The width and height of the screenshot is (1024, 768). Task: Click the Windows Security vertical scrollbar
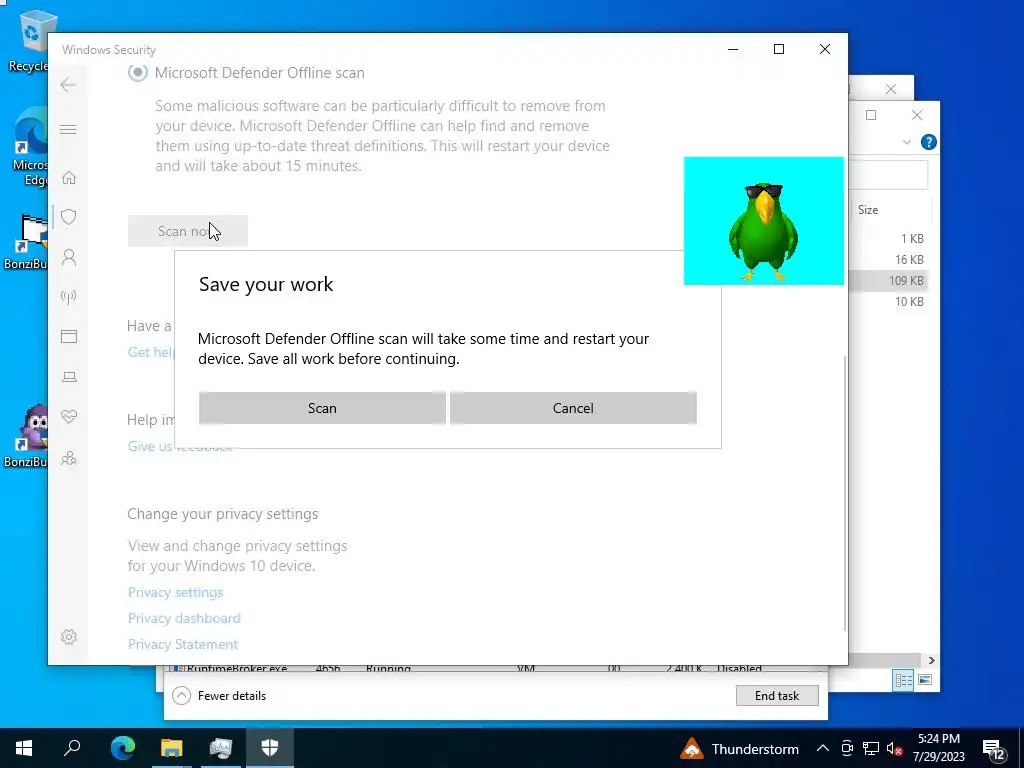[845, 493]
